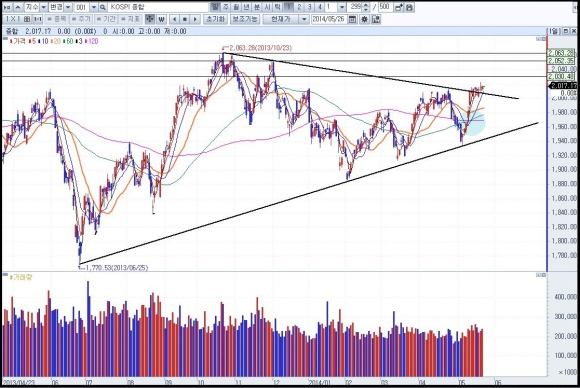Click the W toolbar button
The width and height of the screenshot is (580, 388).
tap(161, 19)
